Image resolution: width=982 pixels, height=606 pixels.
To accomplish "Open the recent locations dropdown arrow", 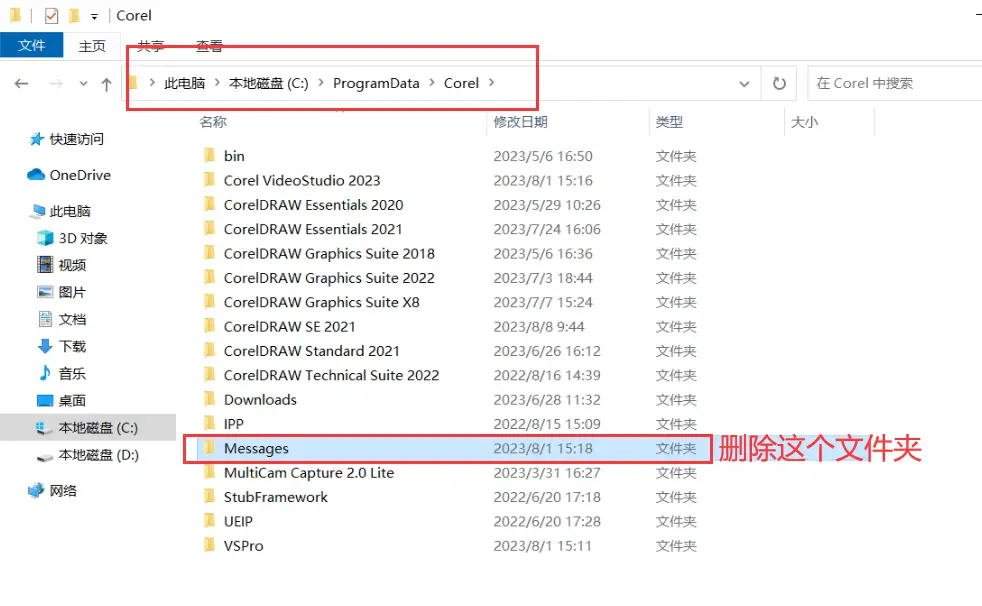I will [83, 83].
